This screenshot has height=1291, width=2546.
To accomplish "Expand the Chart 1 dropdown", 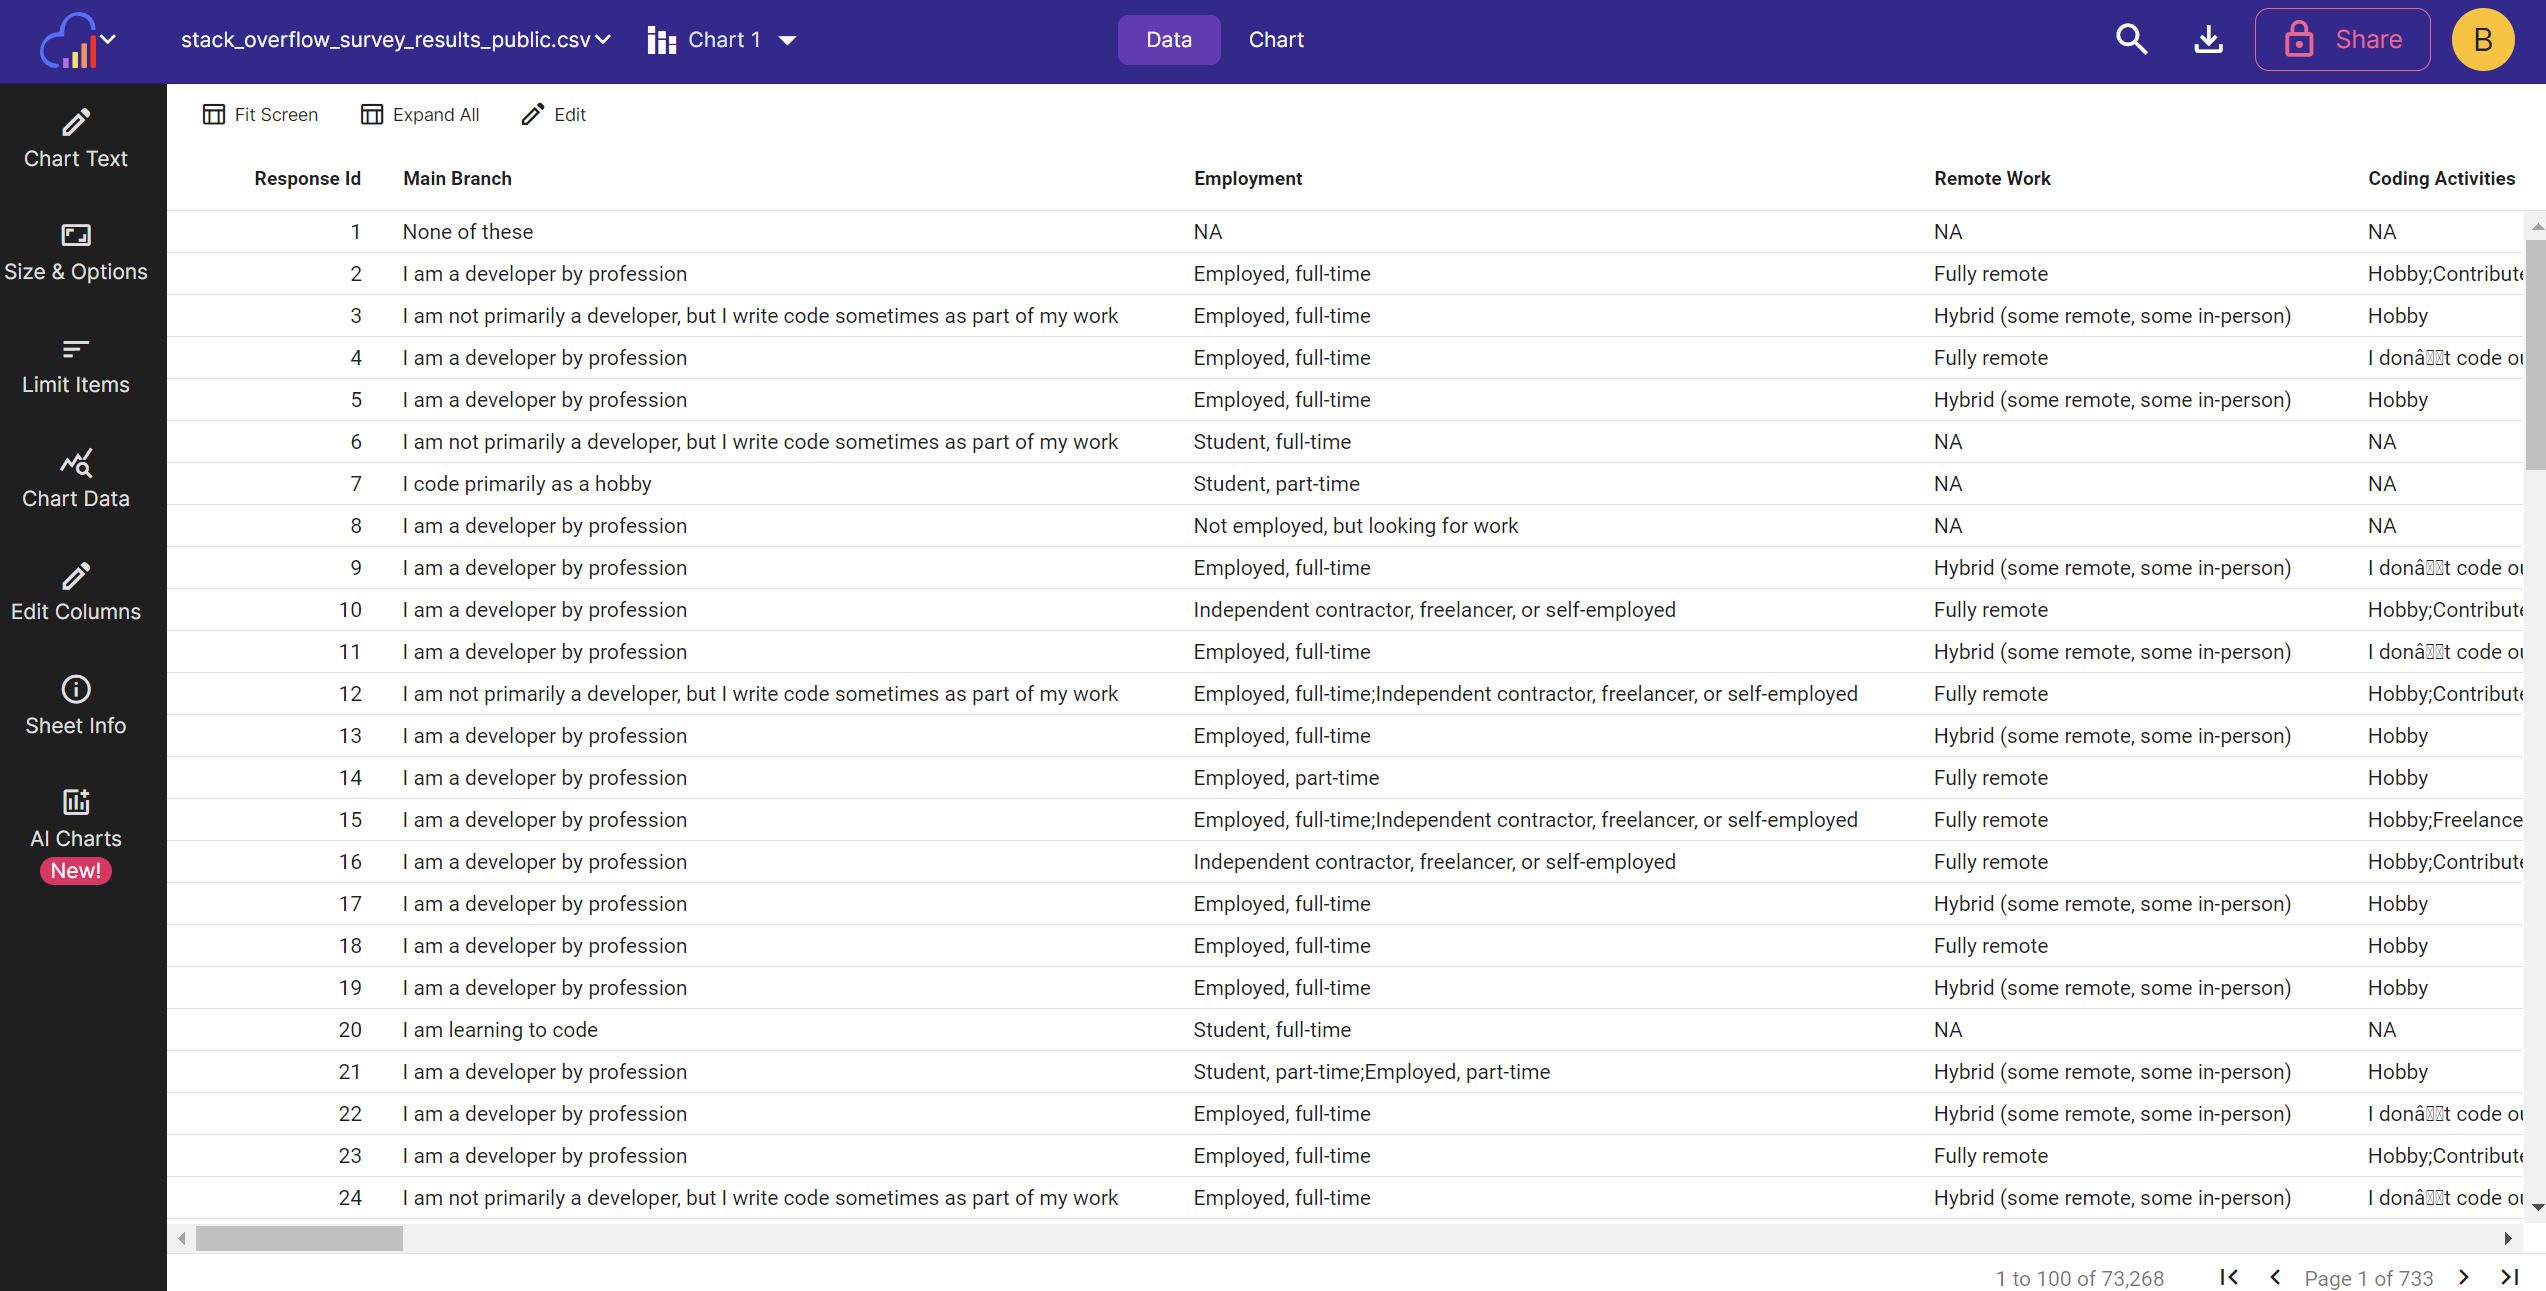I will 787,40.
